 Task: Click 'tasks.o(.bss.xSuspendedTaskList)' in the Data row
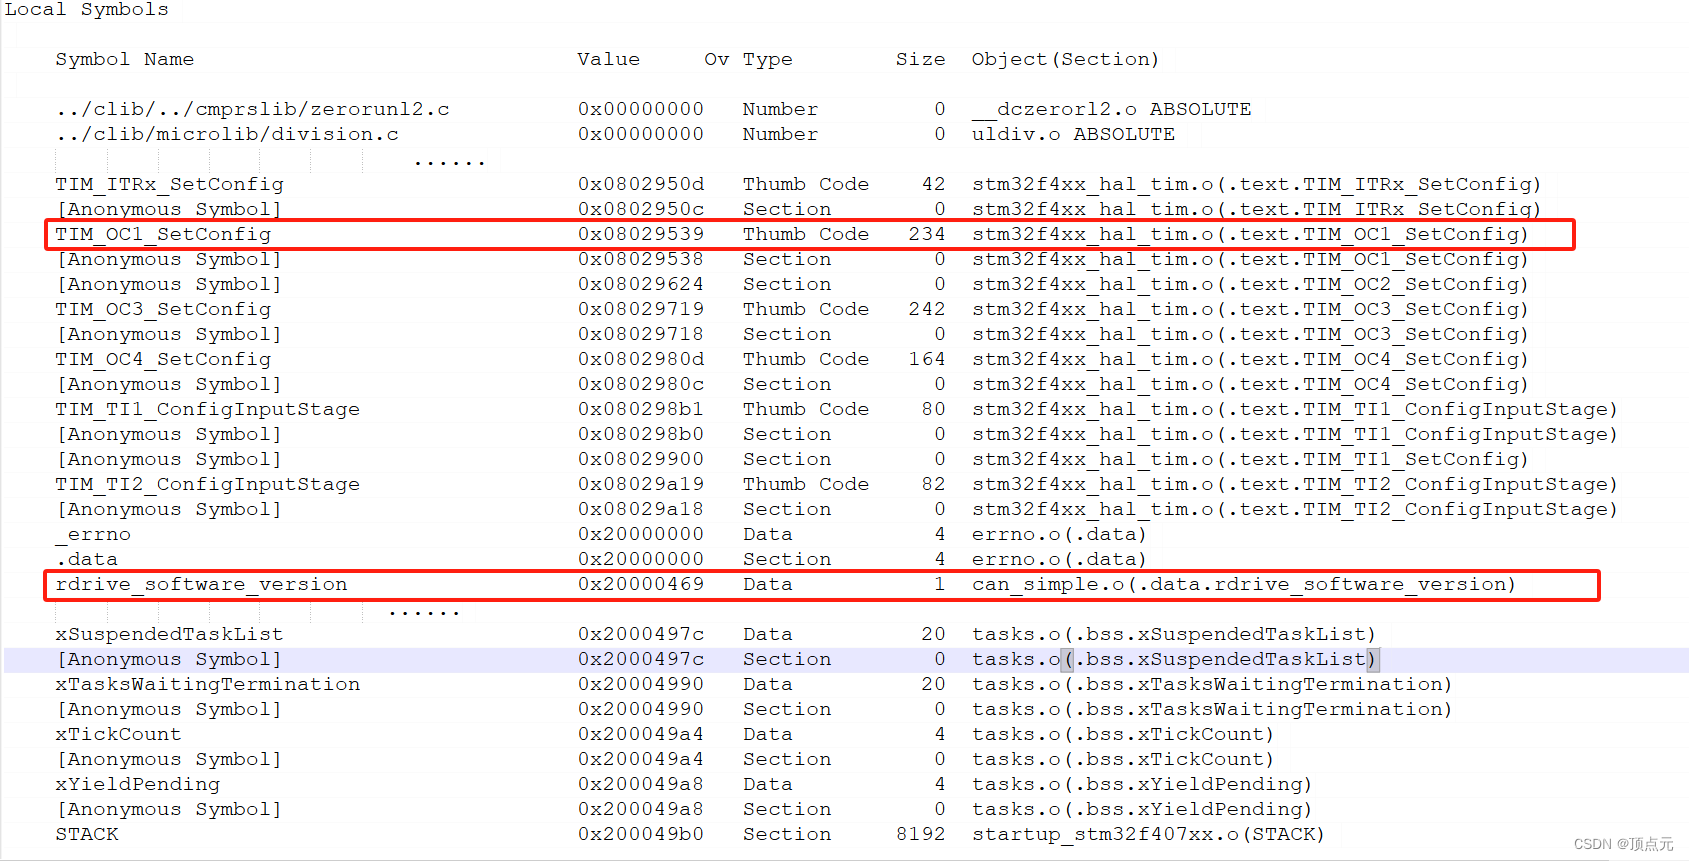1174,634
